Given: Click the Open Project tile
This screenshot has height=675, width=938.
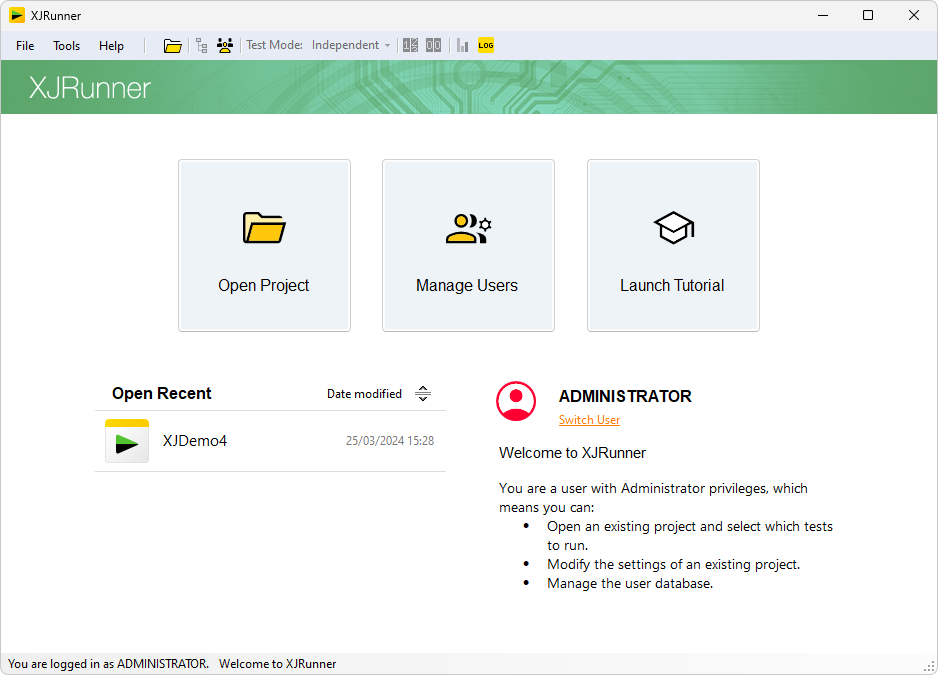Looking at the screenshot, I should click(x=264, y=245).
